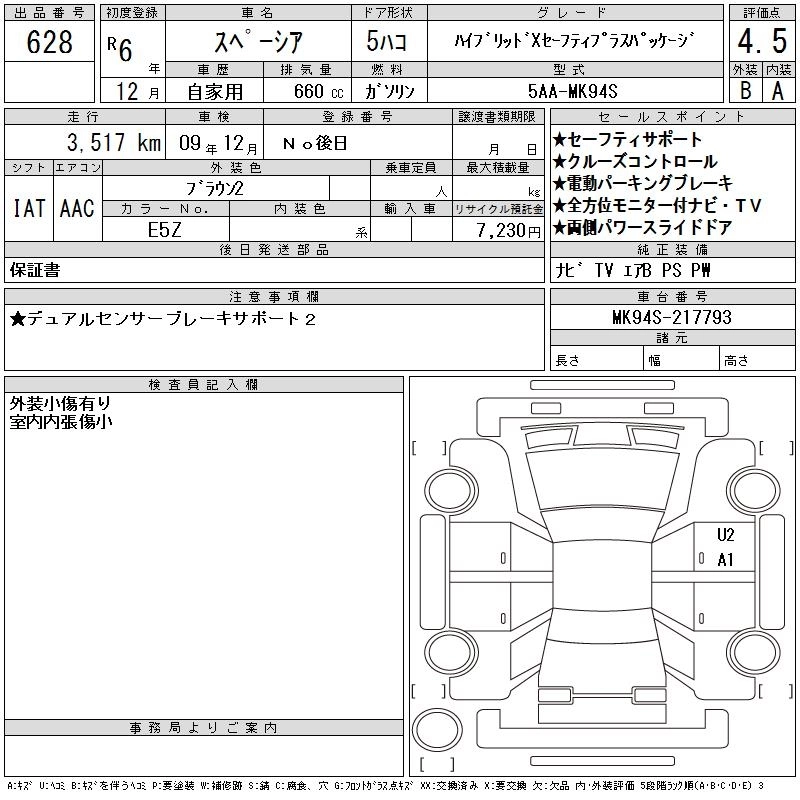Click inspector note 室内内張傷小

61,422
